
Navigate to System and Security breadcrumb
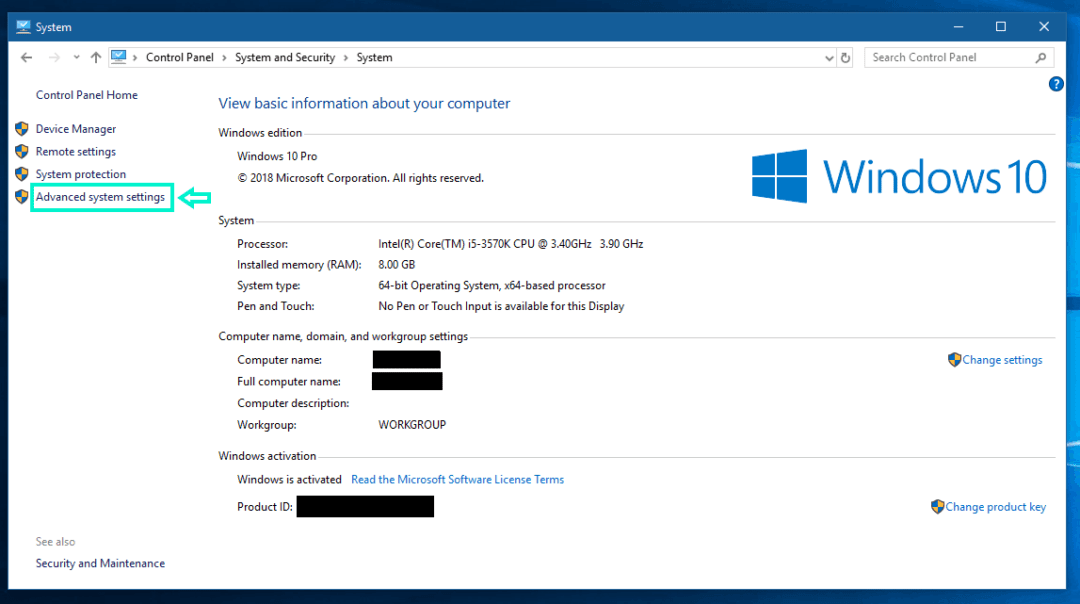coord(286,57)
